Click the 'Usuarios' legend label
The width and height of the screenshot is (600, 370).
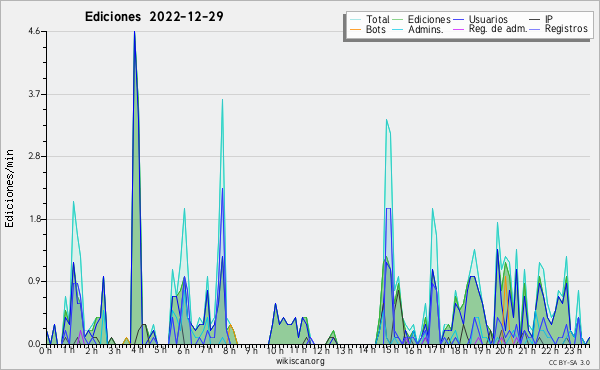(x=488, y=19)
